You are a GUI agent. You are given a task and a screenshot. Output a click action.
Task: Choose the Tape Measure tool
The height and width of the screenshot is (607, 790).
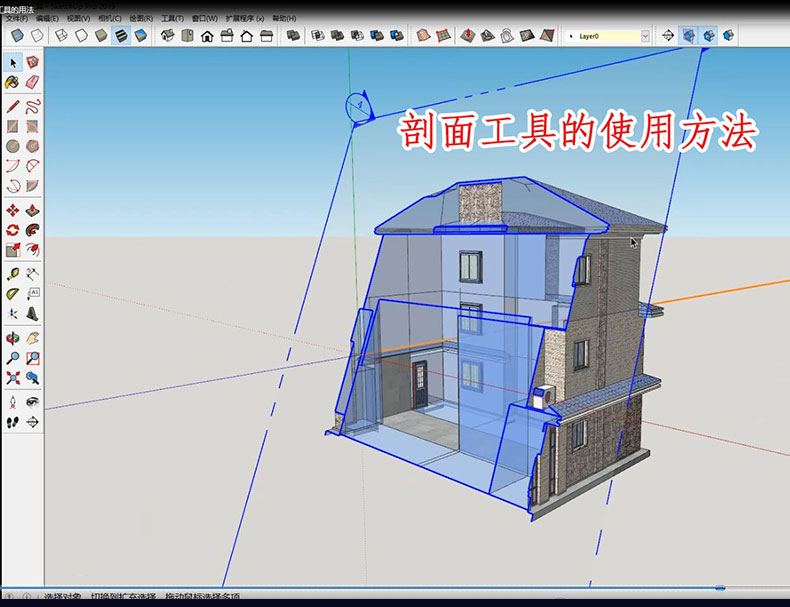[x=13, y=273]
